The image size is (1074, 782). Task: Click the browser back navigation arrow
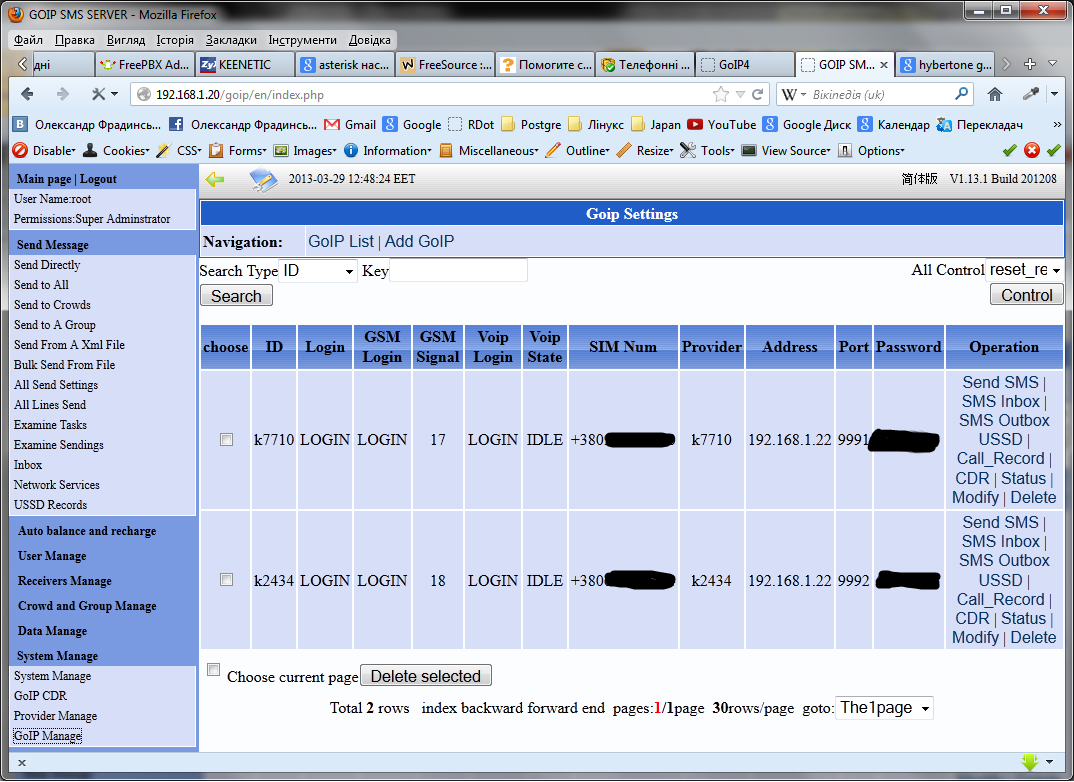coord(28,95)
